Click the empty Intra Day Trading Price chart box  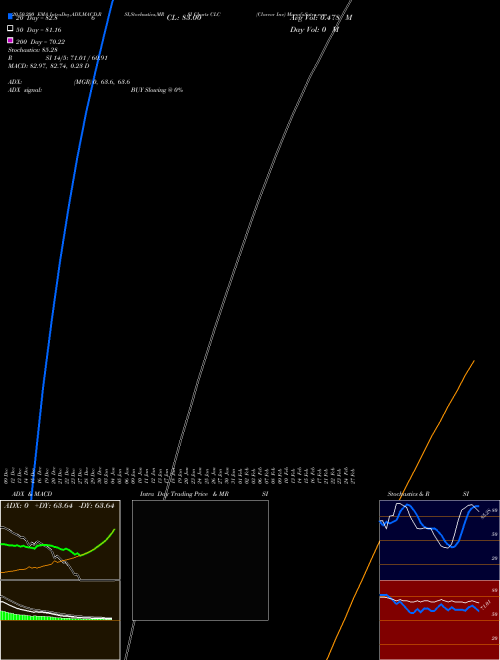[x=200, y=560]
